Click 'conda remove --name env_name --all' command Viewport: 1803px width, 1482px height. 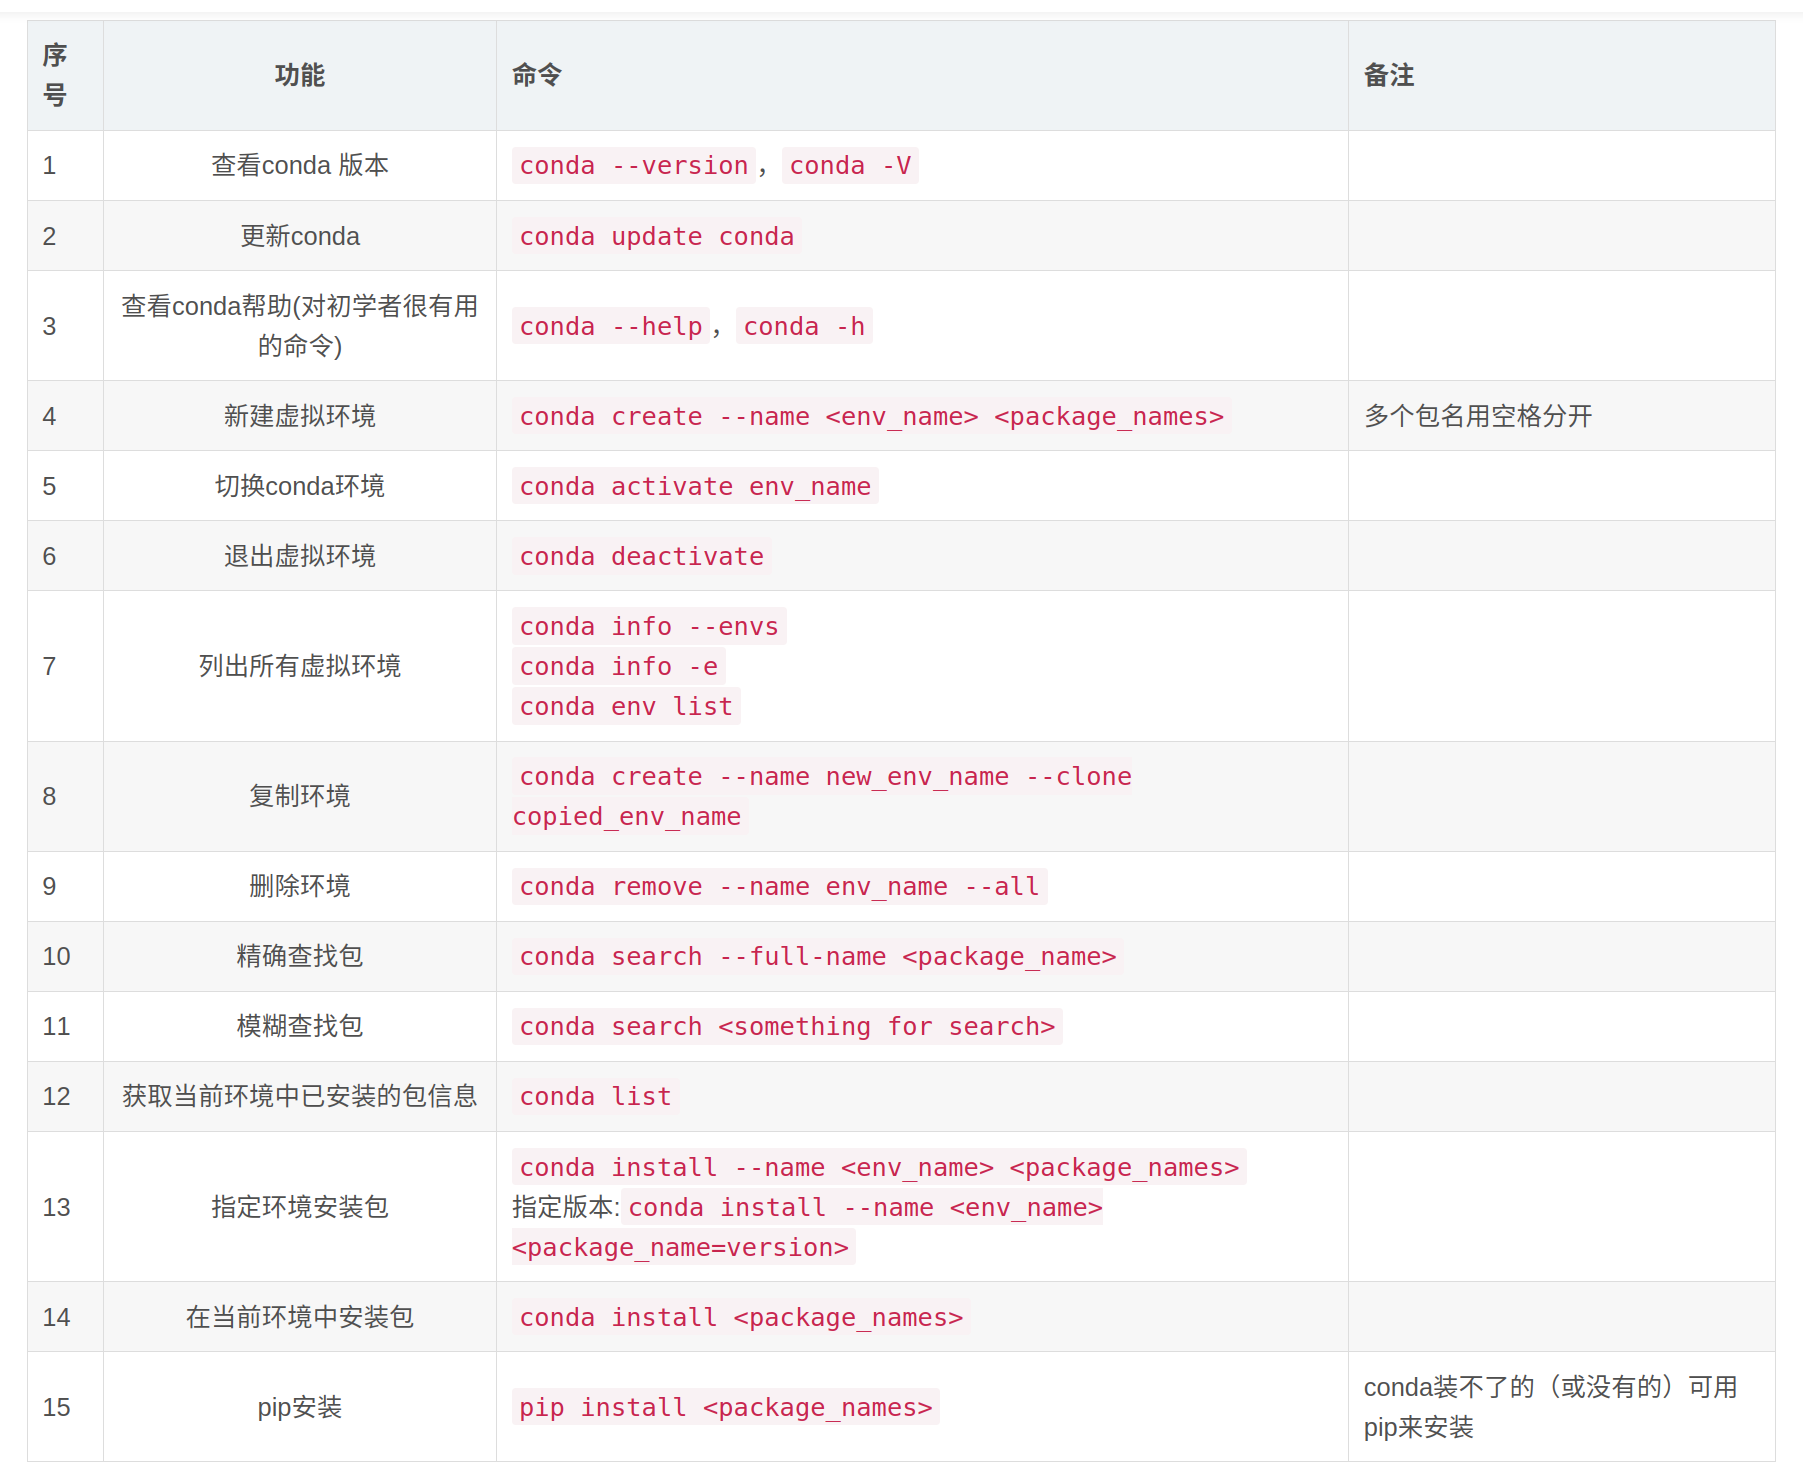(x=779, y=887)
